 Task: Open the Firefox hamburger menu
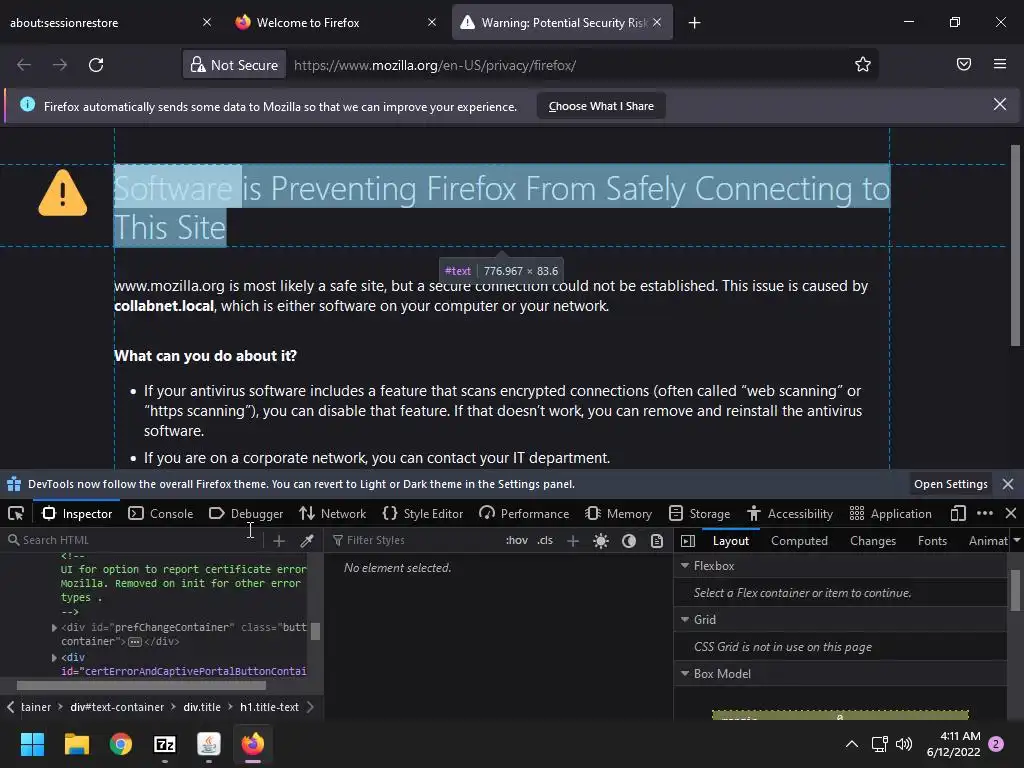click(x=1000, y=64)
